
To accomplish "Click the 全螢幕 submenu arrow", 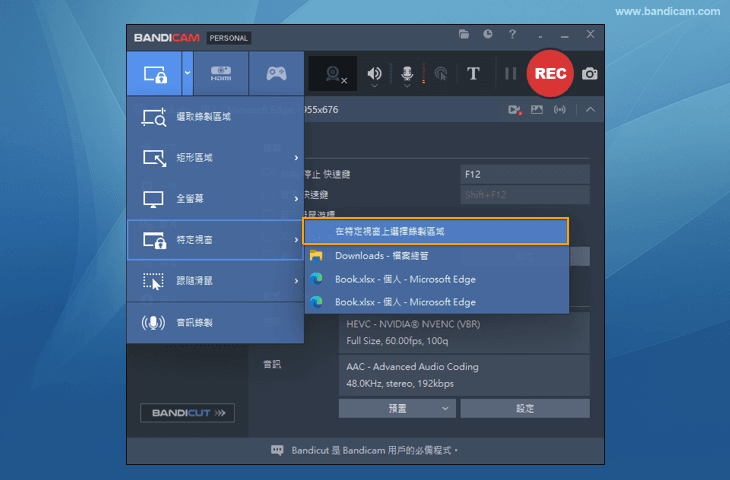I will [296, 199].
